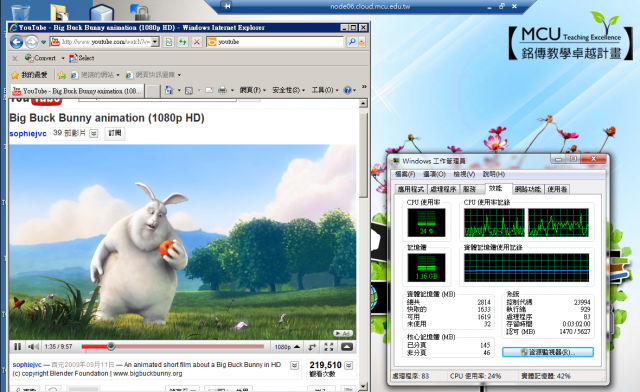Open 網頁快訊圖庫 web slice gallery
The width and height of the screenshot is (640, 392).
153,75
